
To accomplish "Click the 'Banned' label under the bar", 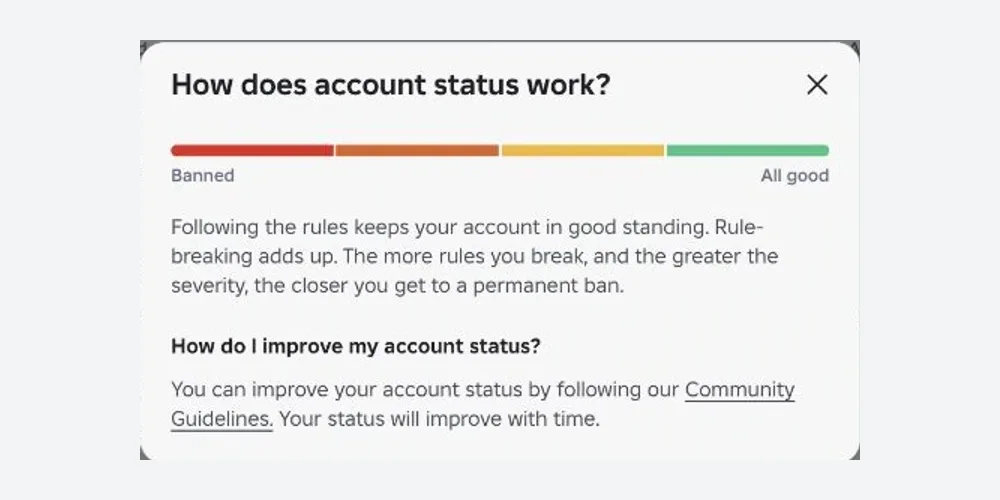I will (x=203, y=175).
